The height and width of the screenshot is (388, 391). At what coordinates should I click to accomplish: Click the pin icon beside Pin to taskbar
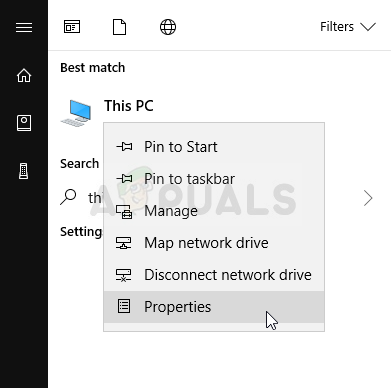[x=124, y=178]
